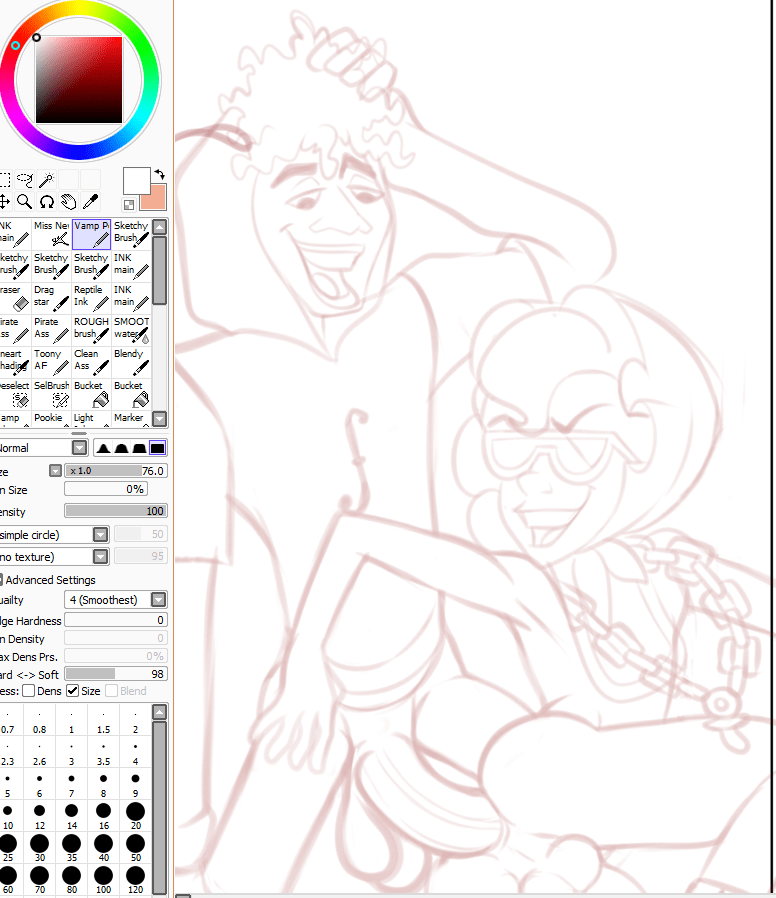The width and height of the screenshot is (776, 898).
Task: Open the 4 (Smoothest) quality dropdown
Action: pos(159,600)
